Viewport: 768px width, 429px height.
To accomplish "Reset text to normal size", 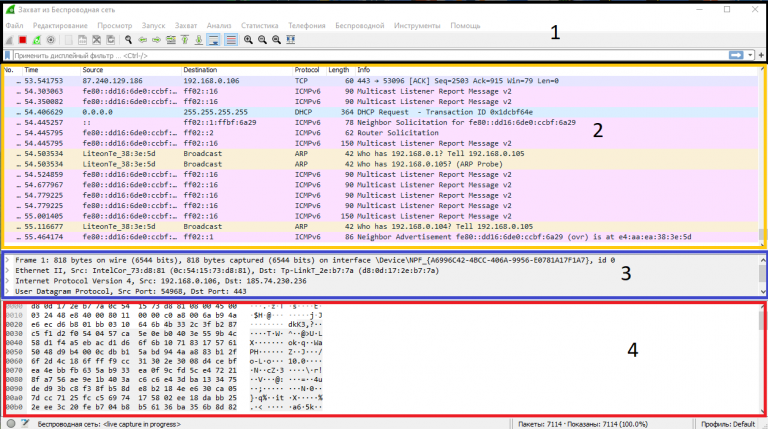I will (276, 40).
